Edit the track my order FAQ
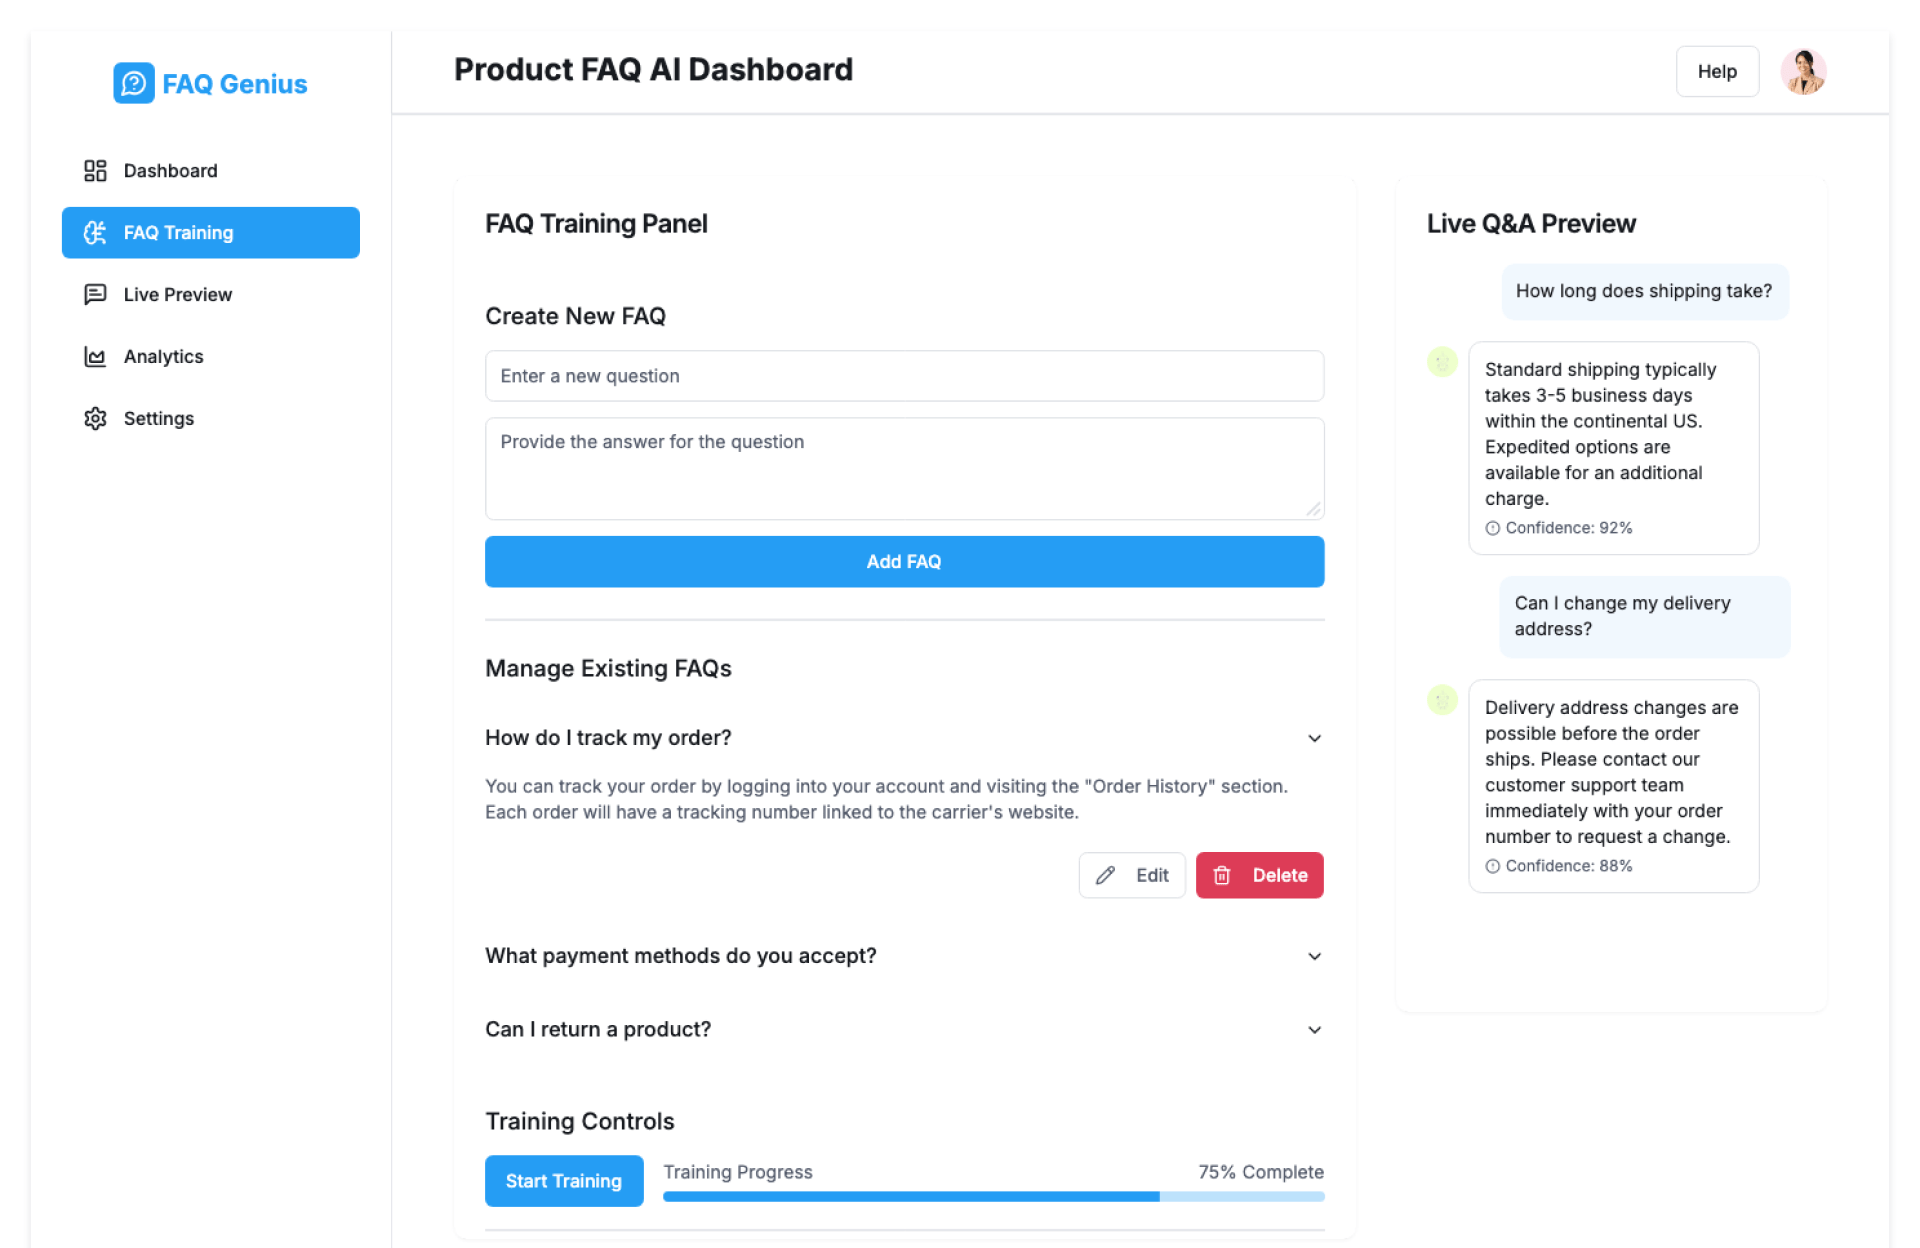The image size is (1920, 1248). tap(1131, 875)
